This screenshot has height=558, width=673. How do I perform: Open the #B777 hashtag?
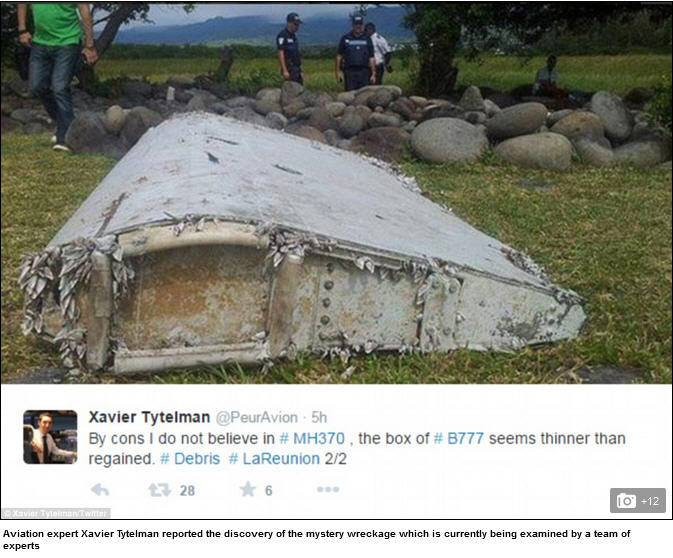(459, 438)
